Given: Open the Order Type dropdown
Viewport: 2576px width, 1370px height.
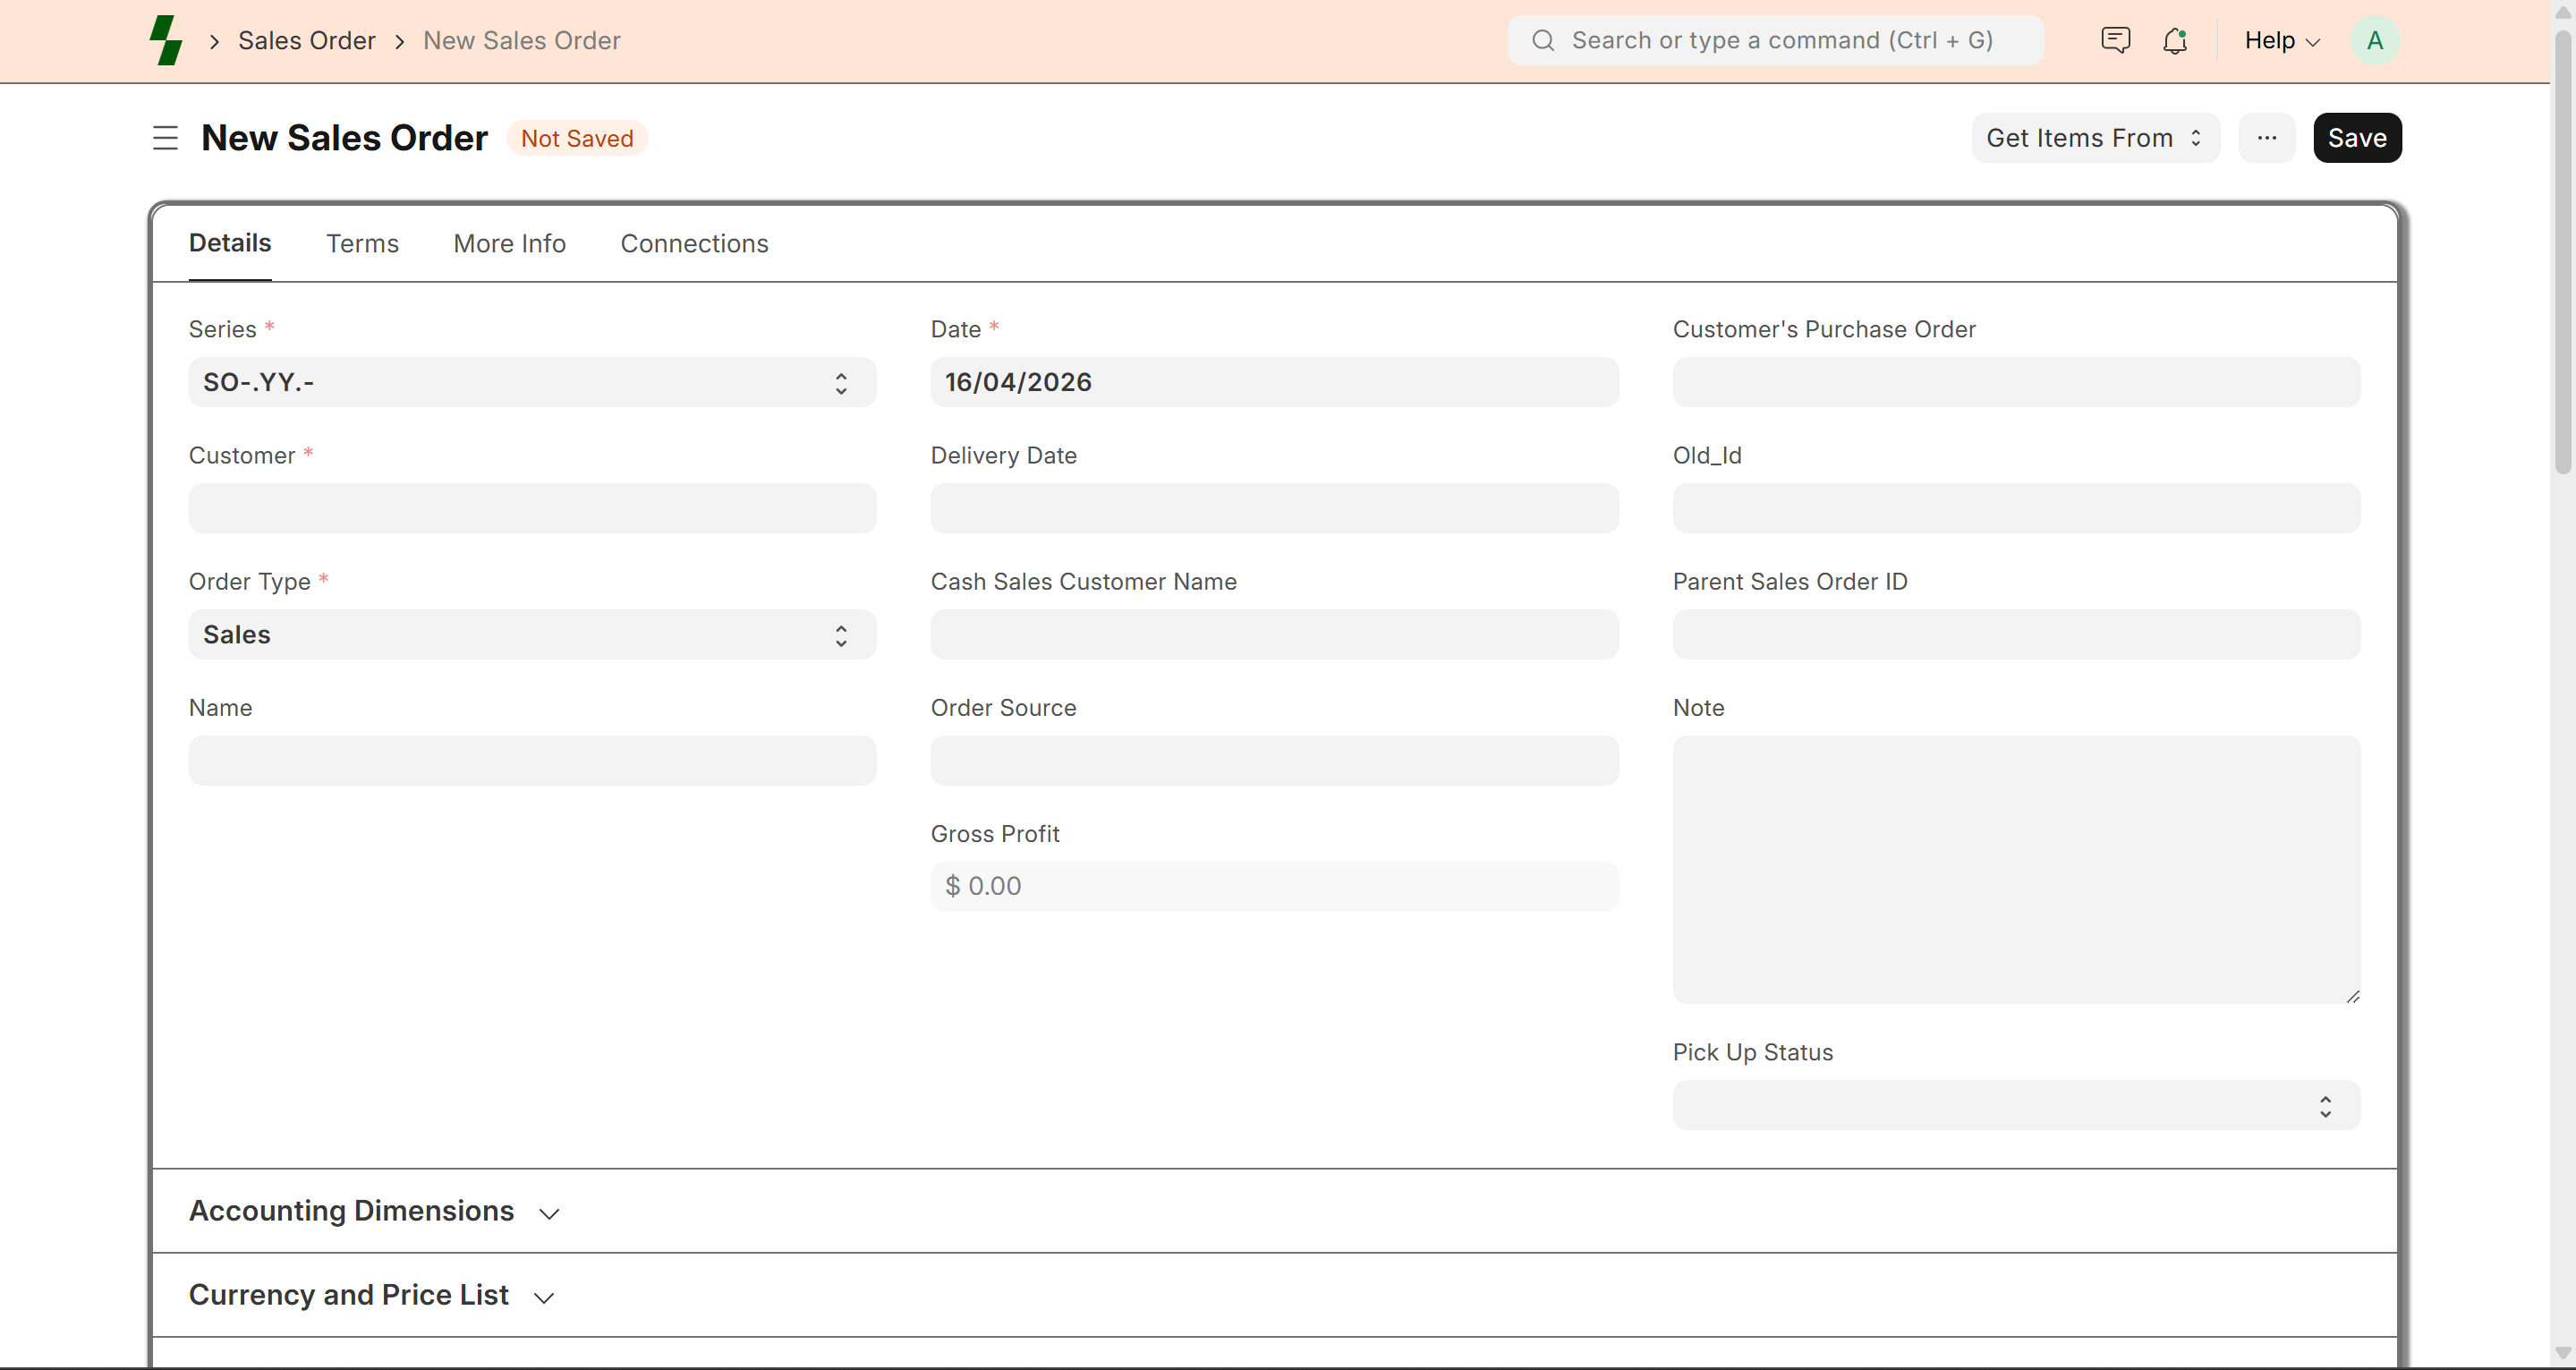Looking at the screenshot, I should pyautogui.click(x=532, y=635).
